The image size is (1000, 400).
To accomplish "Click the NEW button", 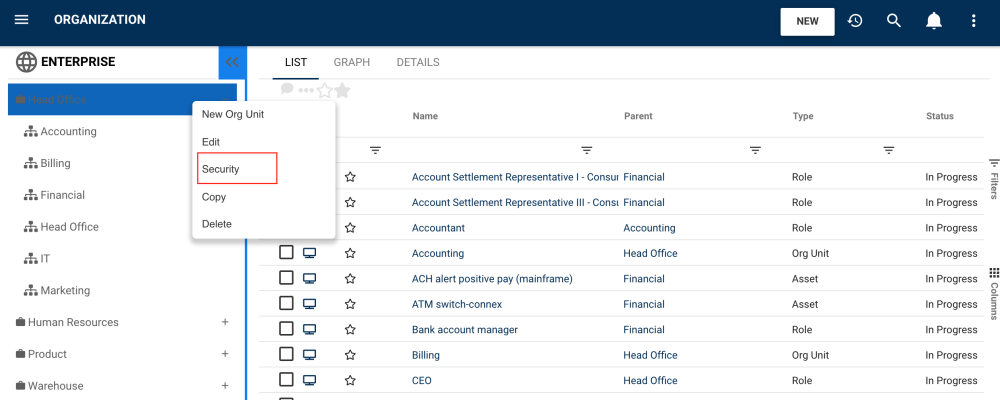I will point(807,21).
